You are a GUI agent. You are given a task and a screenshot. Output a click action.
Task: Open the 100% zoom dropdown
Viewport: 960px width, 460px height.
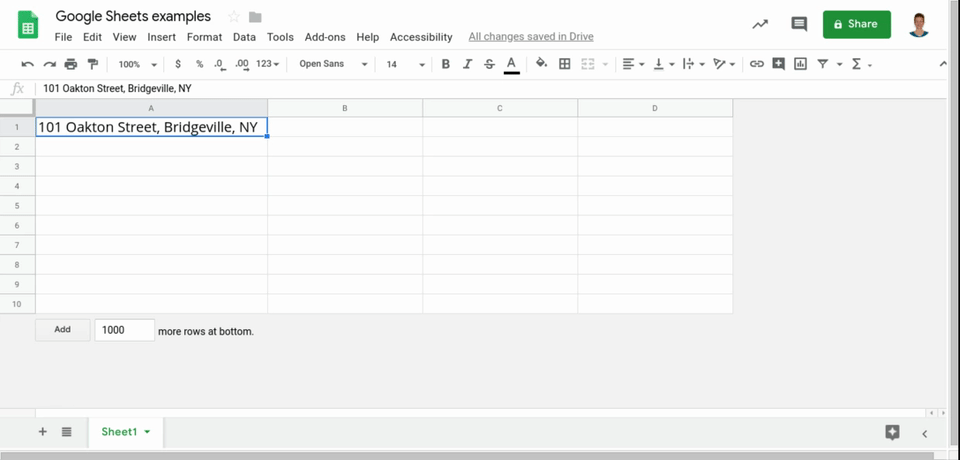click(x=138, y=64)
